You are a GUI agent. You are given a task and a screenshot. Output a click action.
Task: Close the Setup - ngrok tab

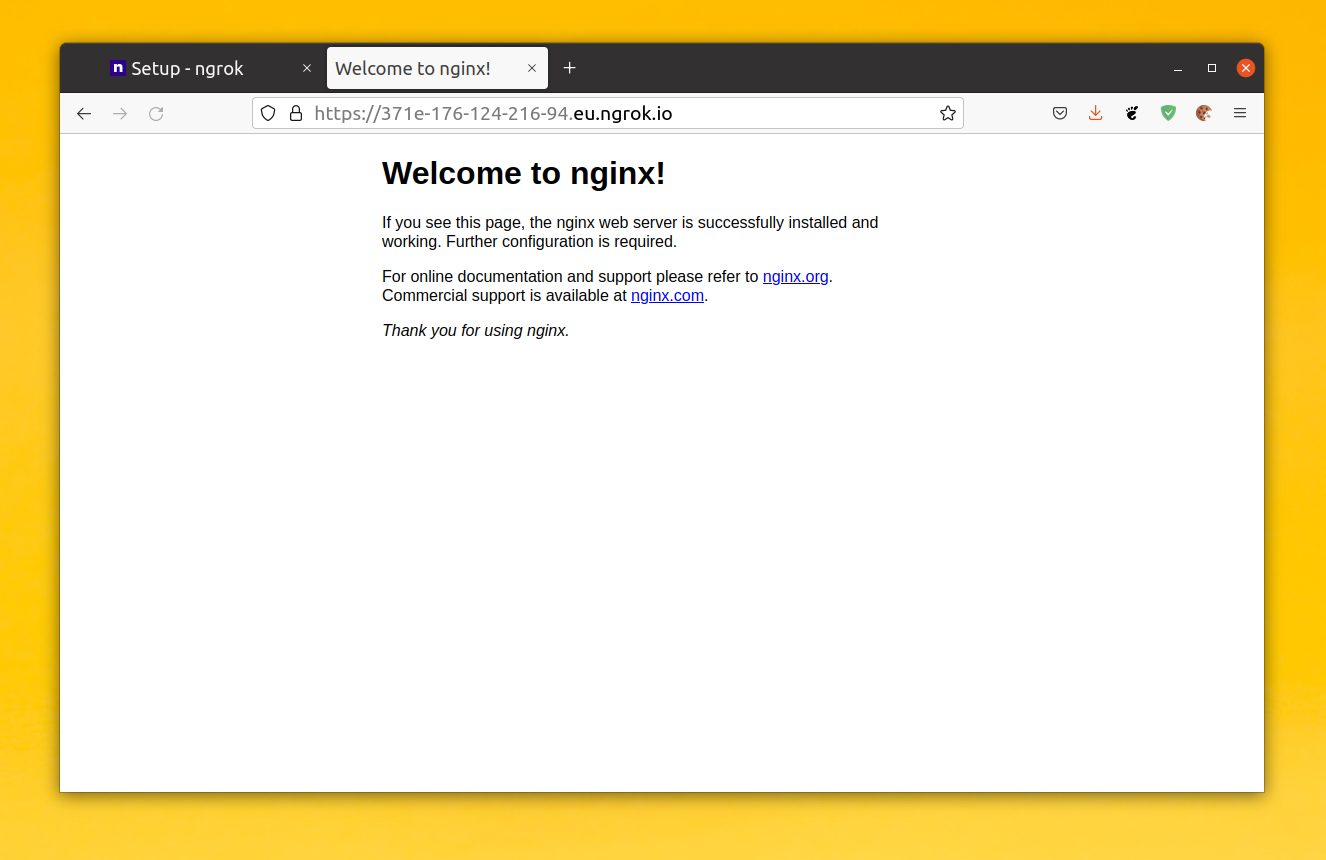307,69
